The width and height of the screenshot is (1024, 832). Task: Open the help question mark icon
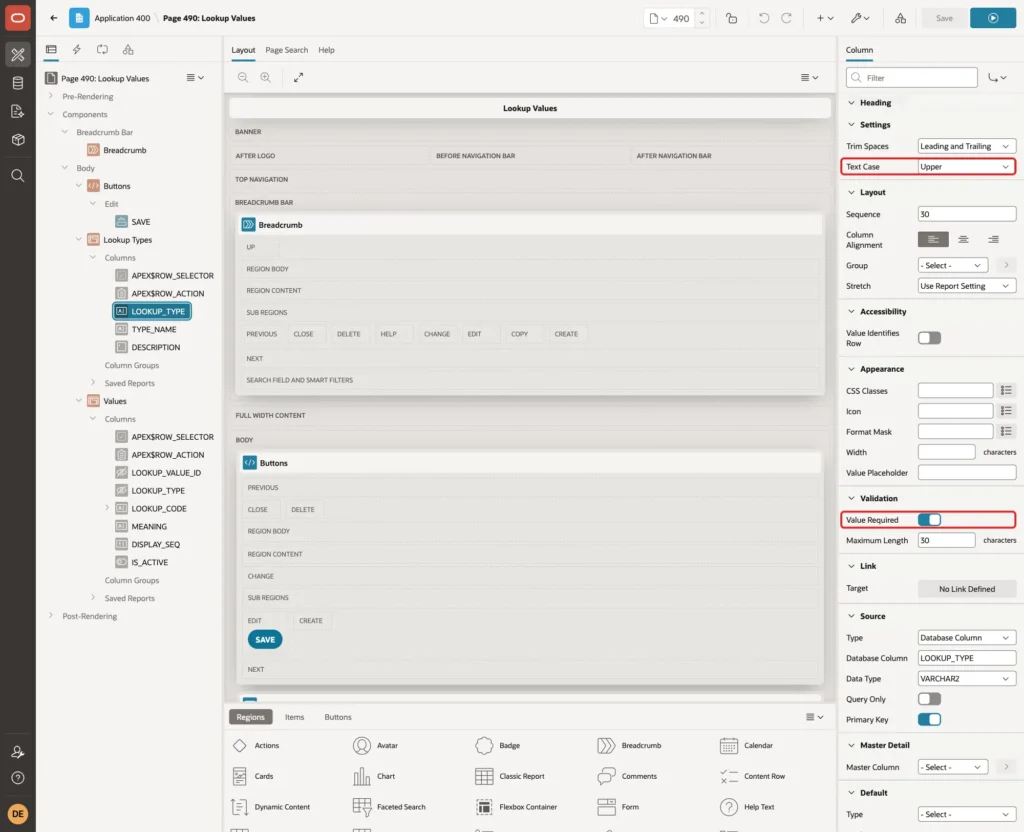coord(18,778)
